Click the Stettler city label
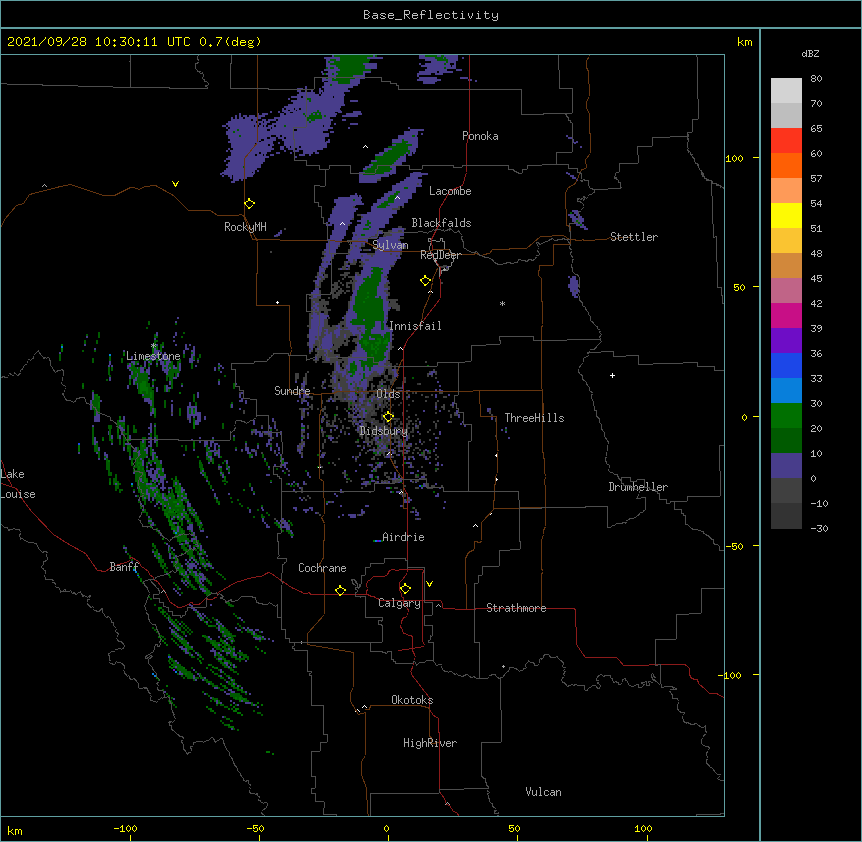 [634, 237]
